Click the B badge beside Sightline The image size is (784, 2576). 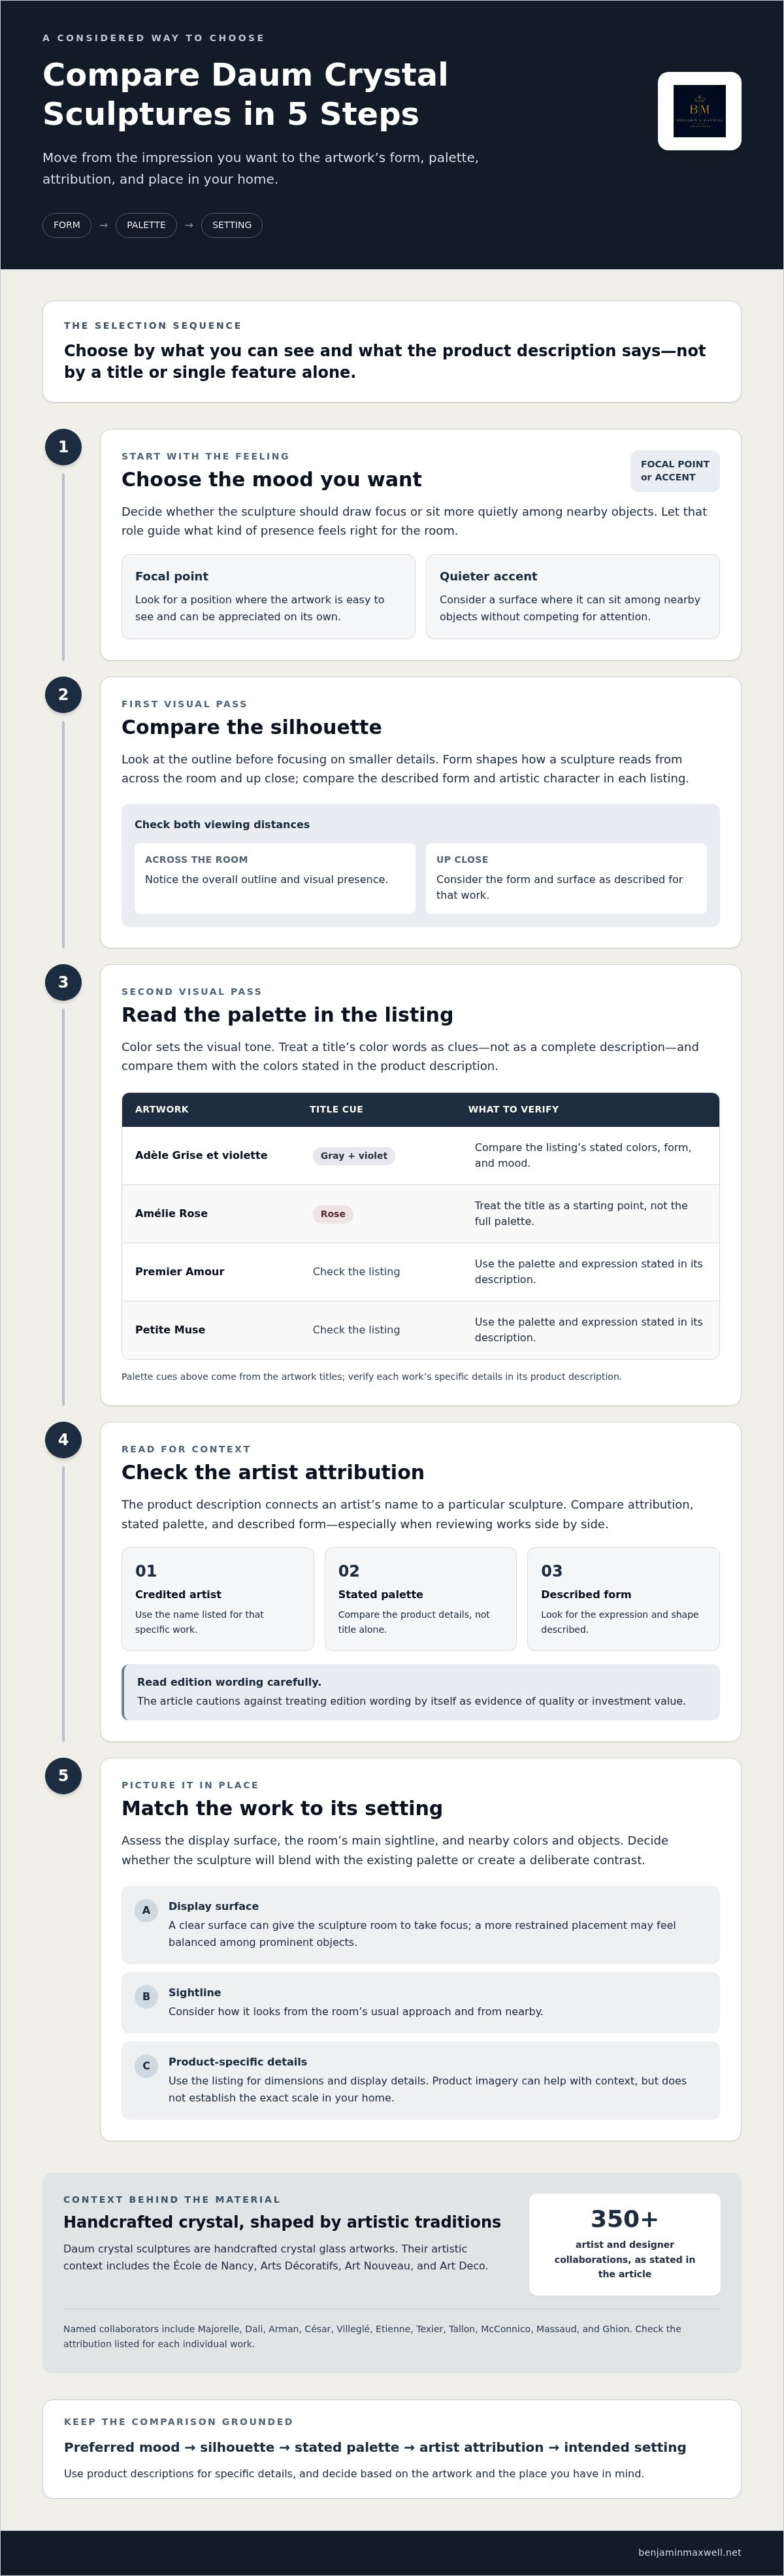(x=146, y=1996)
